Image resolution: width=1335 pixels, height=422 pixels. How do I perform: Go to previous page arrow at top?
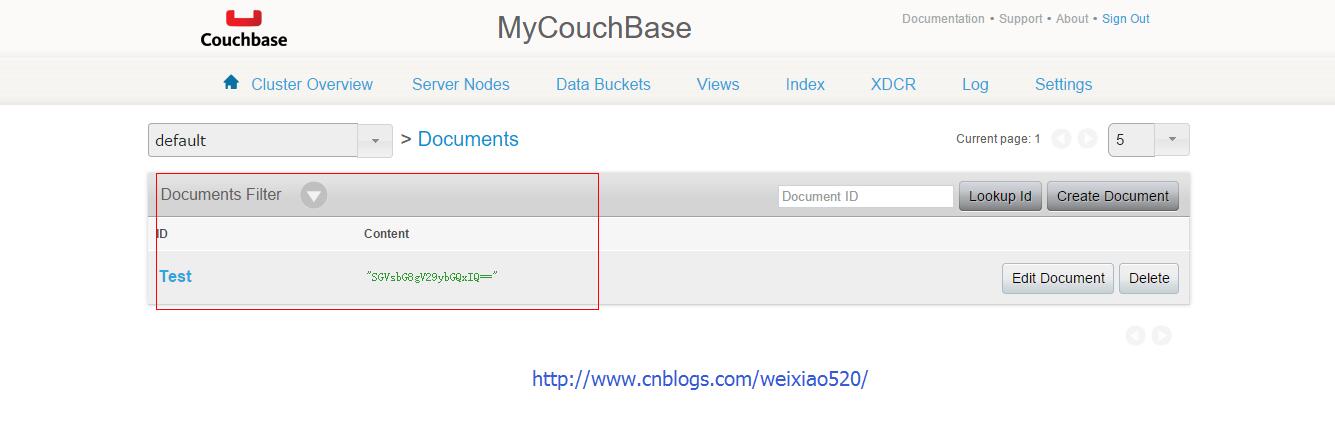pyautogui.click(x=1061, y=139)
